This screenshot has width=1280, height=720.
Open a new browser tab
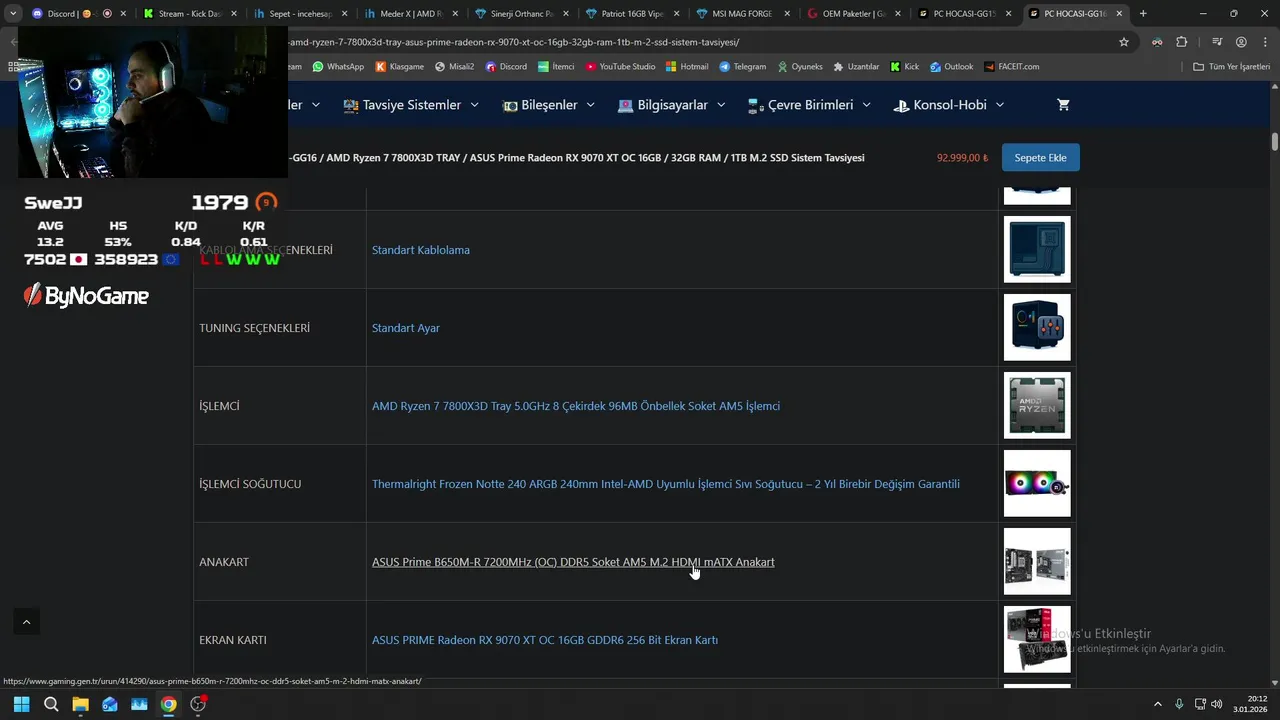pyautogui.click(x=1143, y=14)
